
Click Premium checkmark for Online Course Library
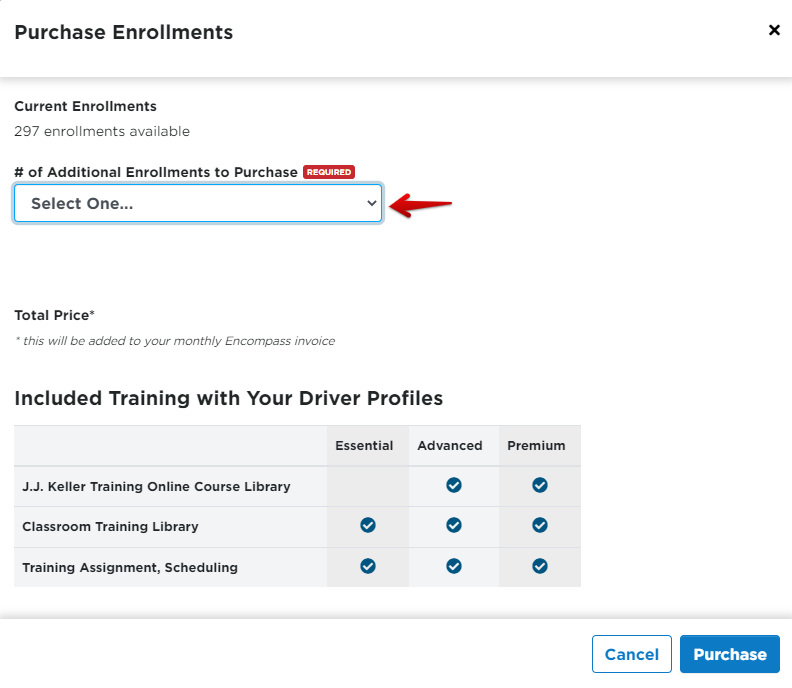pyautogui.click(x=539, y=485)
